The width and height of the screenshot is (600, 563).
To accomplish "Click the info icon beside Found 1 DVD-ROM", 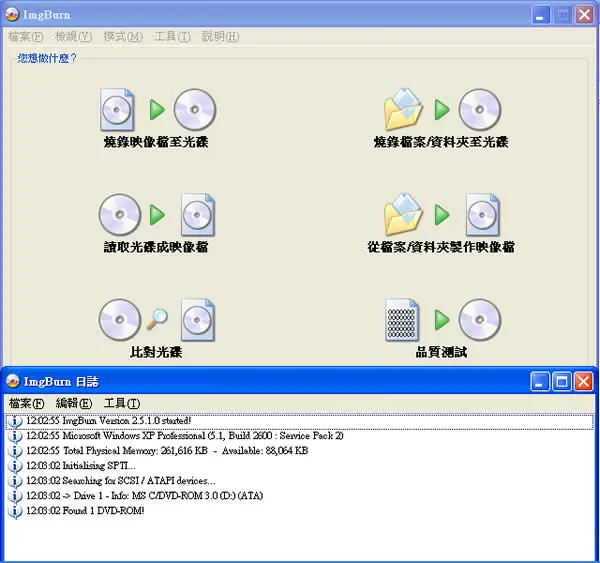I will pos(15,511).
